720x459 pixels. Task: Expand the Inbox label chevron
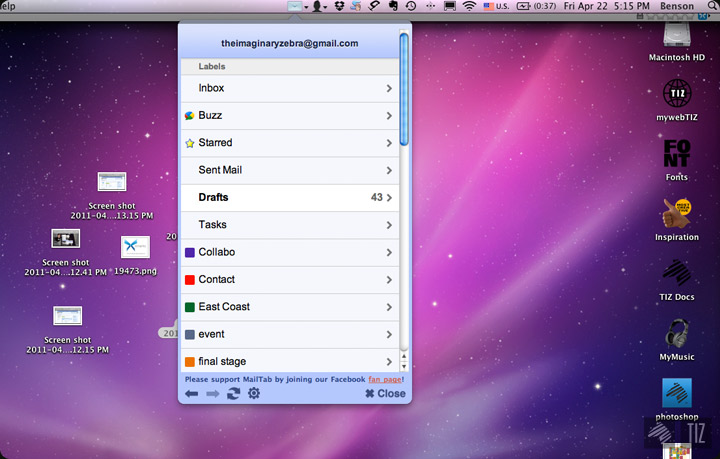[389, 89]
